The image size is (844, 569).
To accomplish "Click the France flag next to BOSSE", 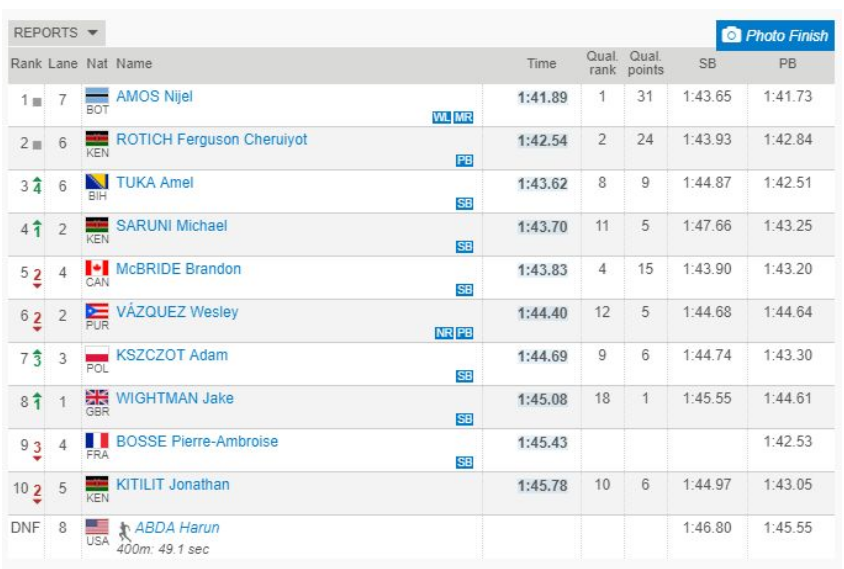I will 97,440.
